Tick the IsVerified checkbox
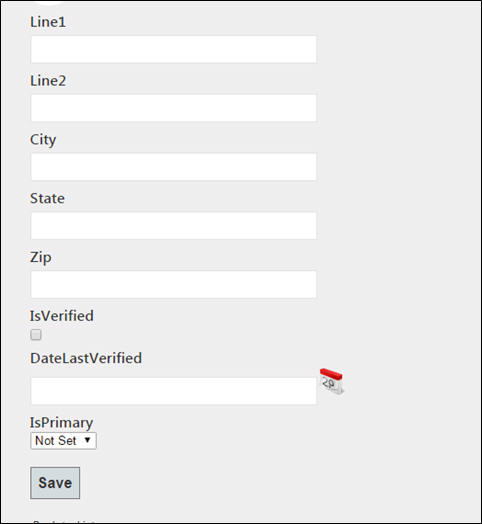 [36, 335]
